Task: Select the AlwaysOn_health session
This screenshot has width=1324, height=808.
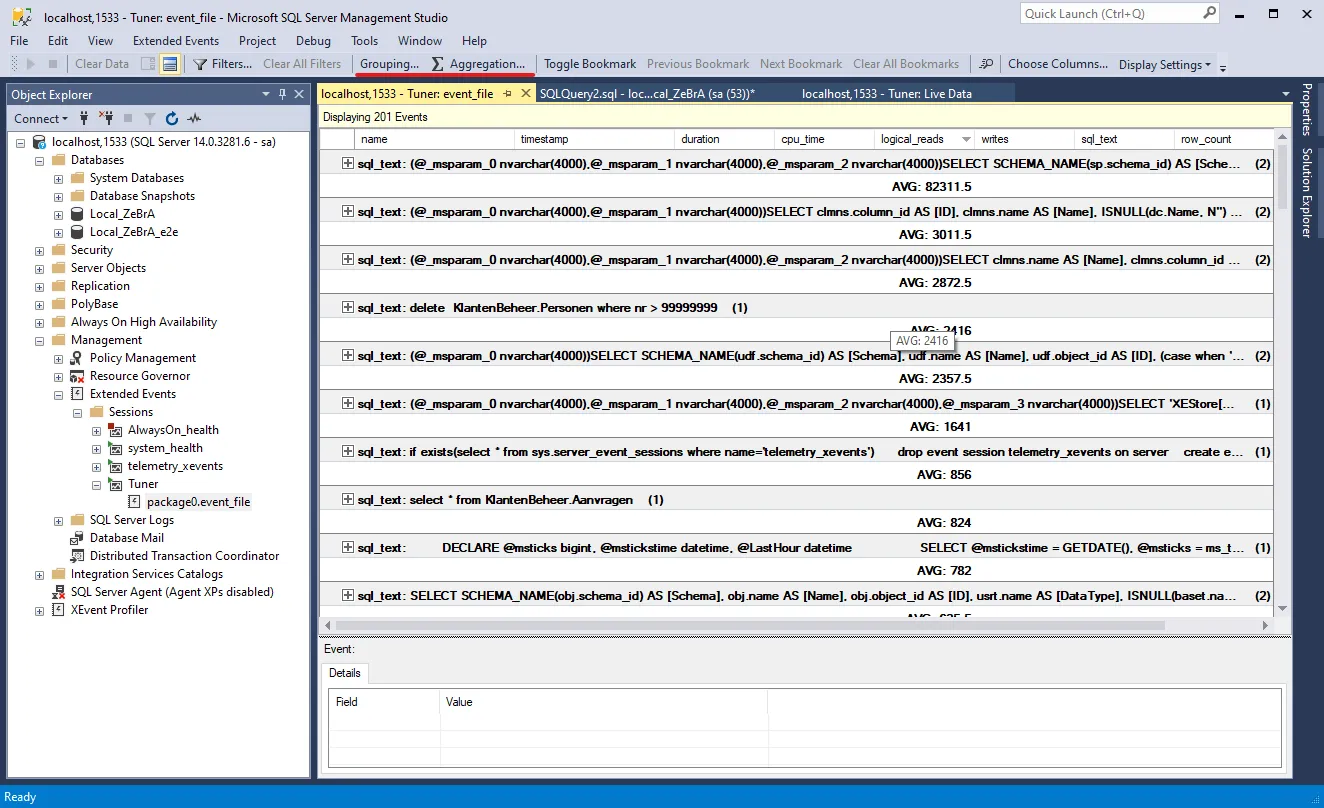Action: point(173,430)
